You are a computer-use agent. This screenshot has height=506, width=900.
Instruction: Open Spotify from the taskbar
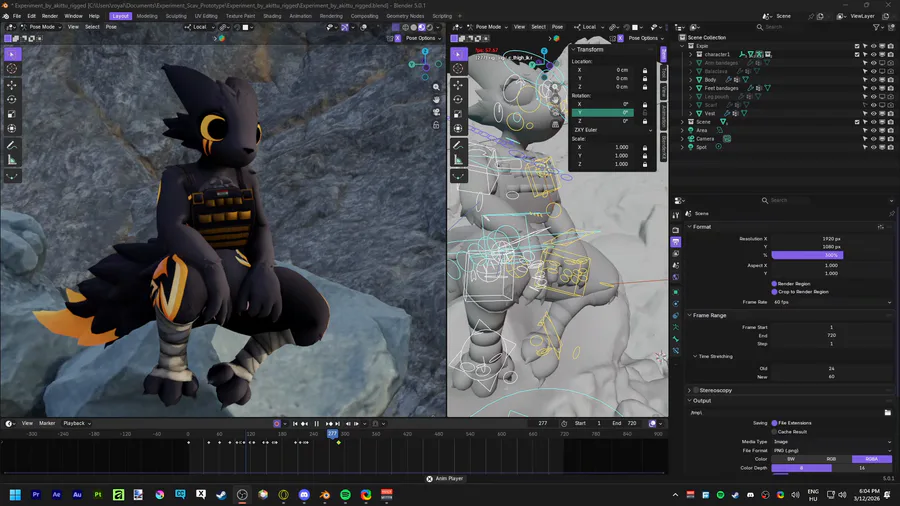[x=346, y=495]
